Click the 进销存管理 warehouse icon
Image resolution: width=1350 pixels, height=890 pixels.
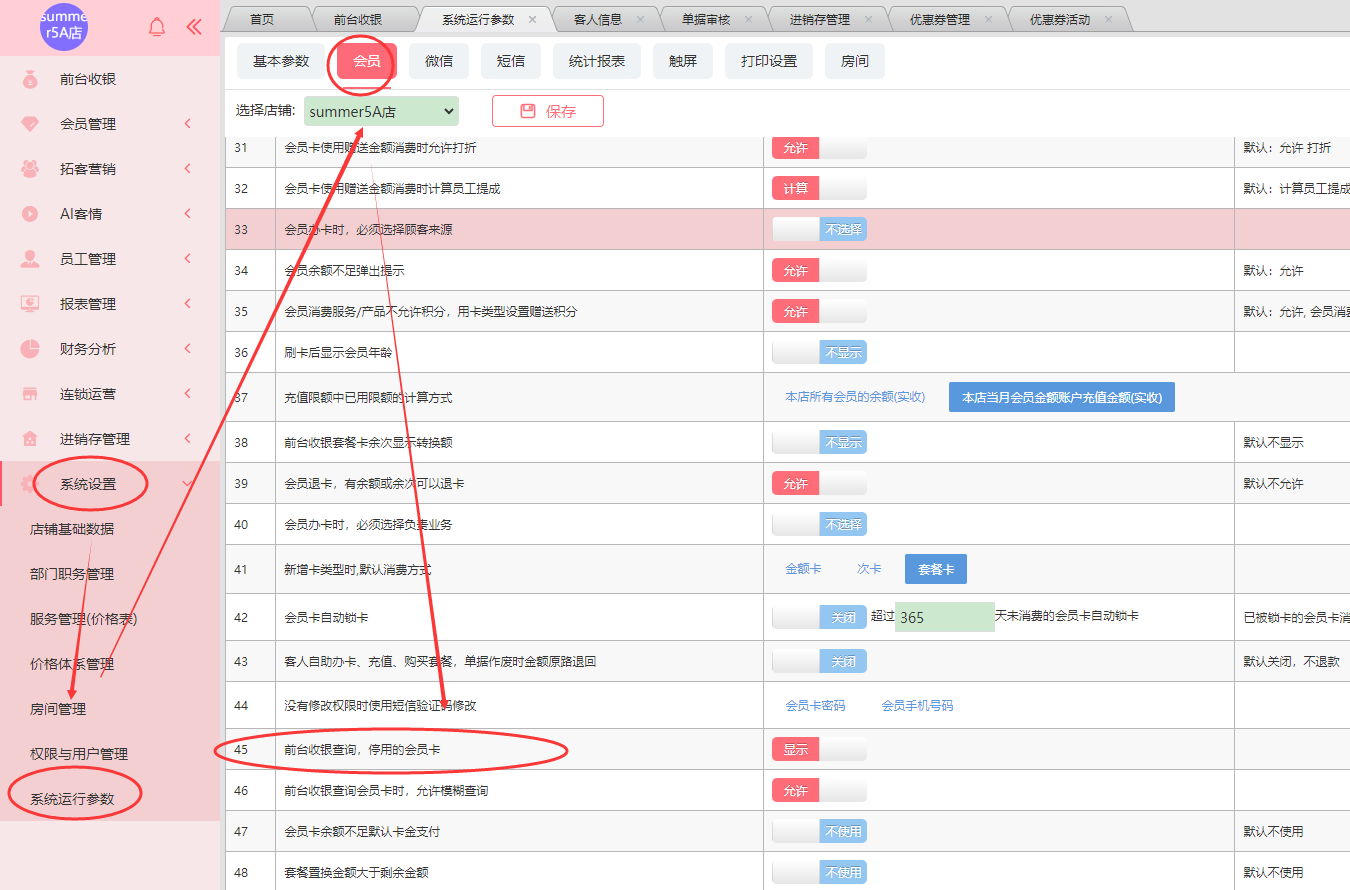(x=30, y=439)
